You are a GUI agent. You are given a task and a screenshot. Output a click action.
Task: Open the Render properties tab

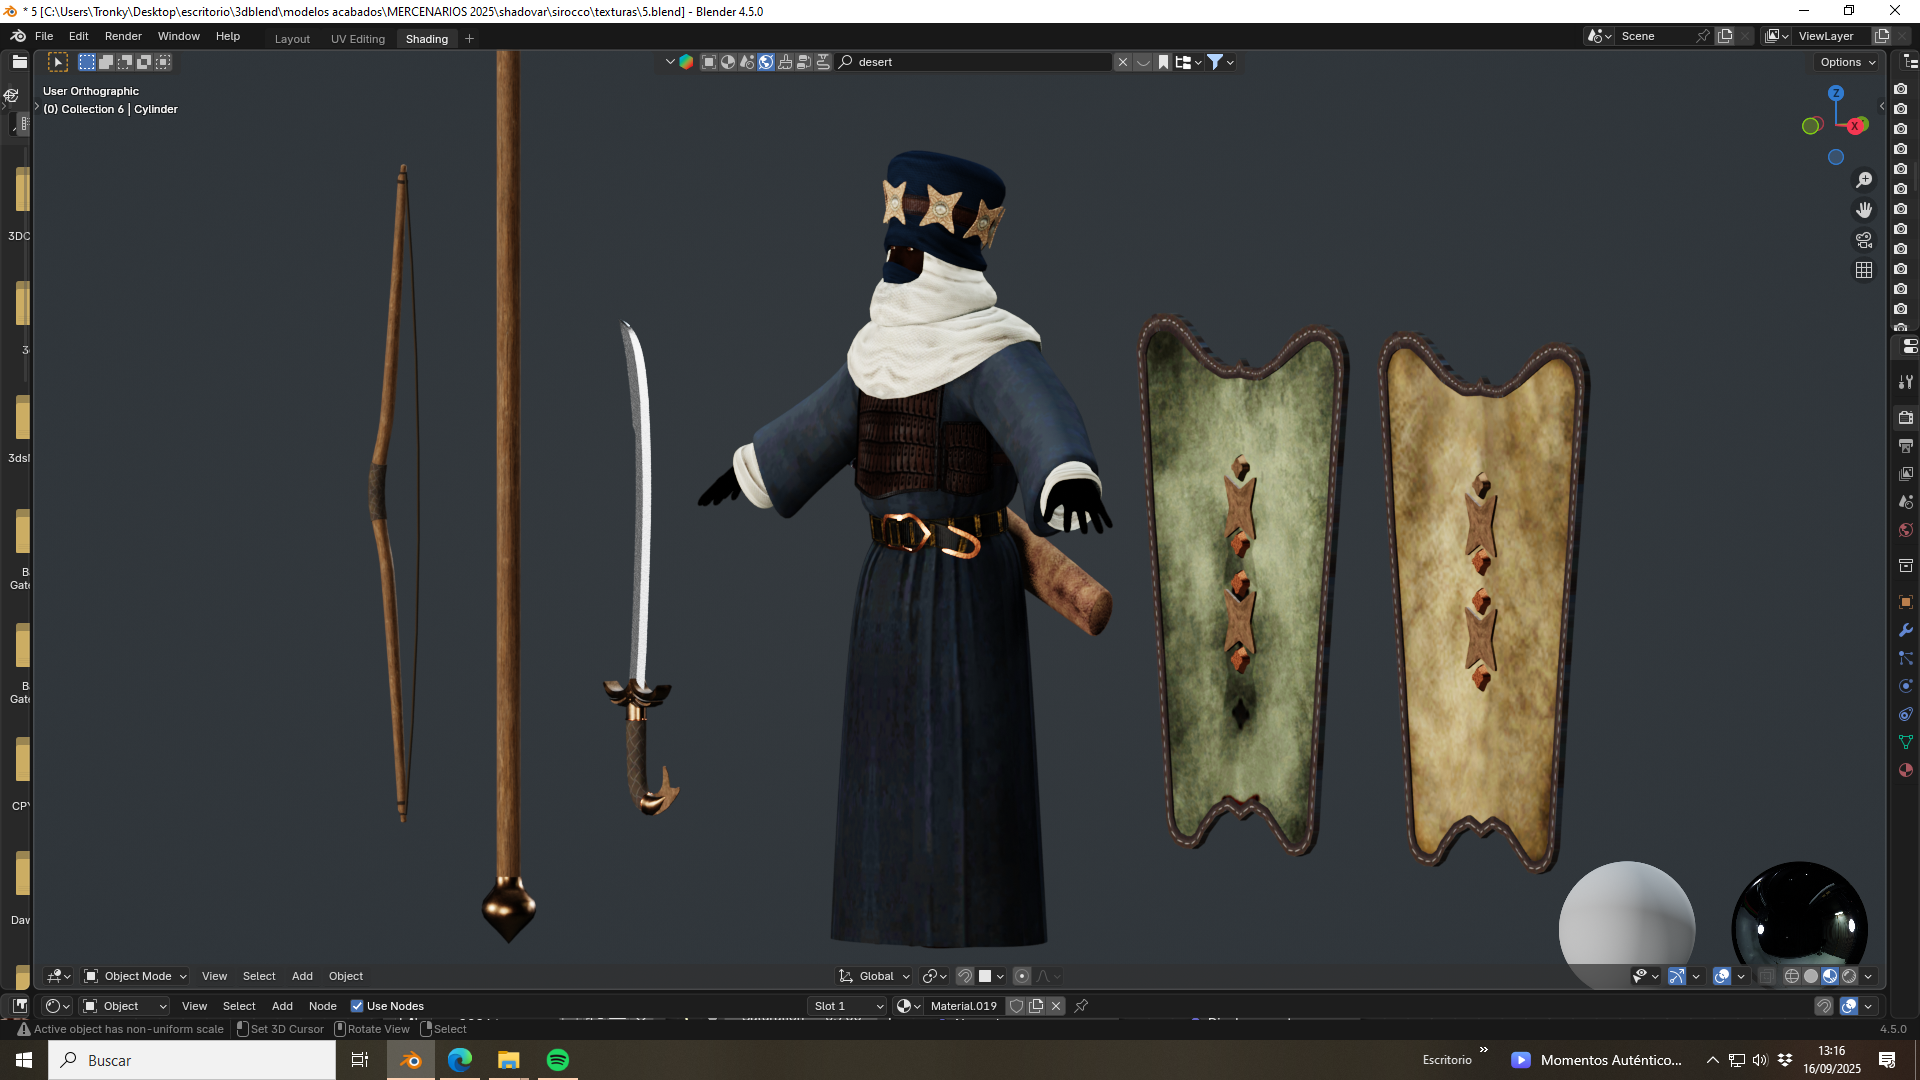pyautogui.click(x=1906, y=418)
